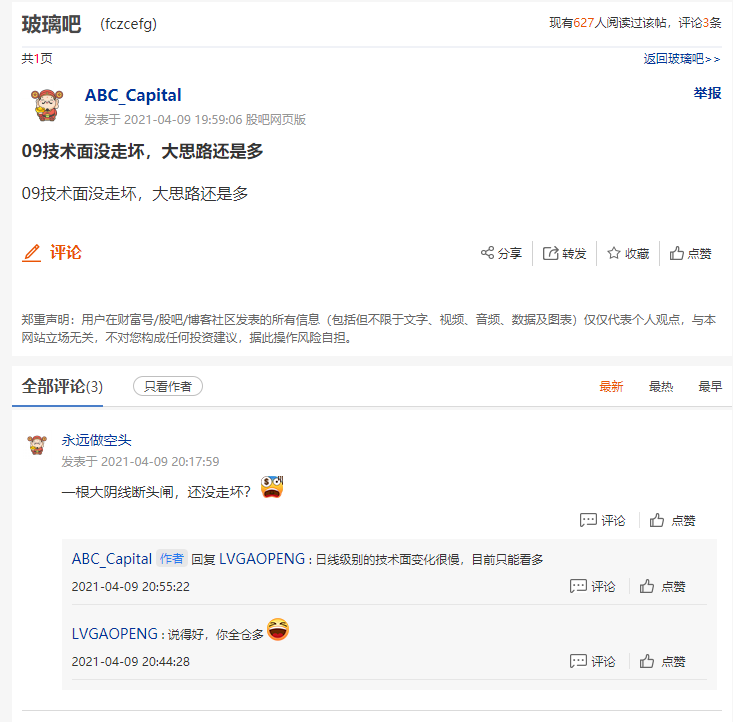Open author ABC_Capital's profile name link
733x722 pixels.
coord(133,95)
